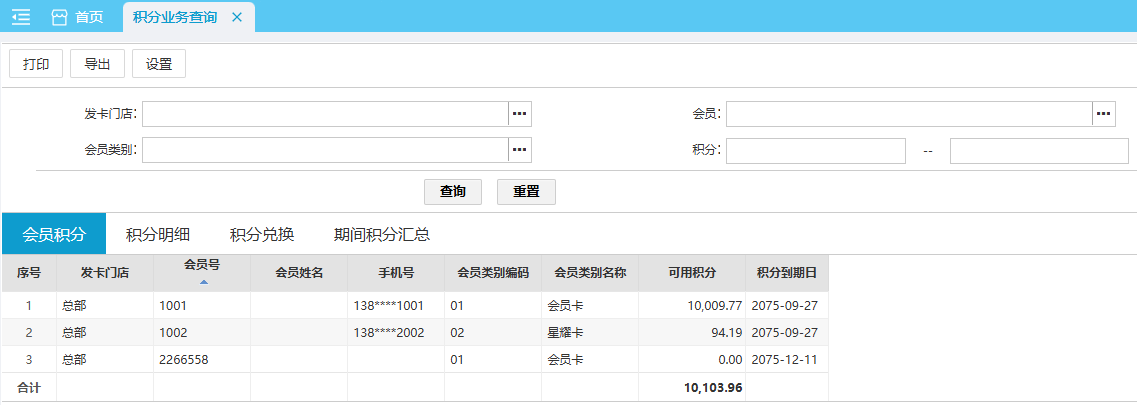Collapse the sidebar menu icon

tap(21, 17)
